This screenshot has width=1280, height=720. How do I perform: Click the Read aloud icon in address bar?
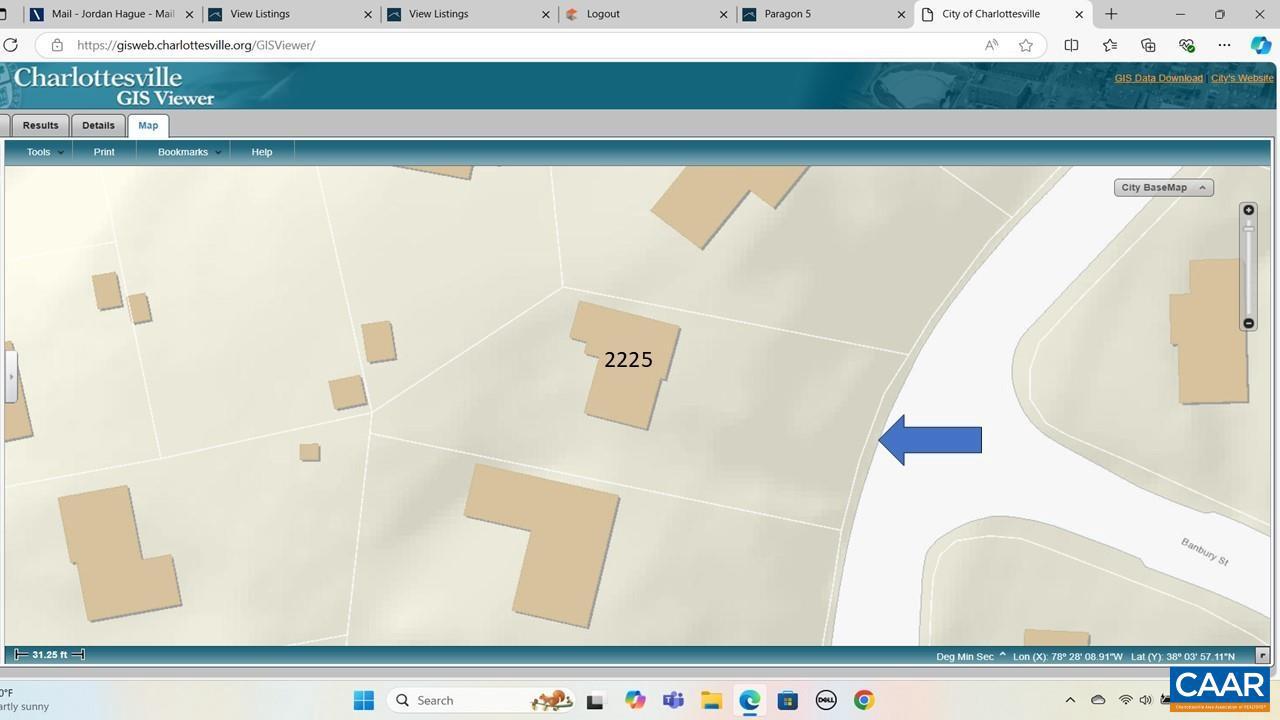(991, 45)
